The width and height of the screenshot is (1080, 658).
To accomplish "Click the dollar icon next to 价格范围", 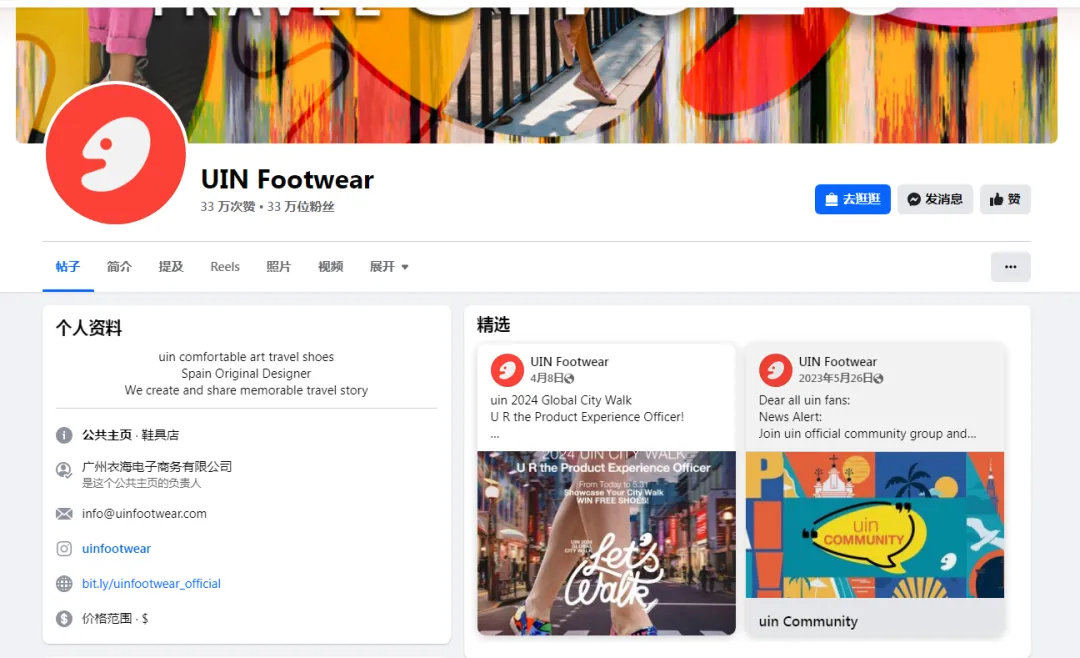I will click(x=64, y=618).
